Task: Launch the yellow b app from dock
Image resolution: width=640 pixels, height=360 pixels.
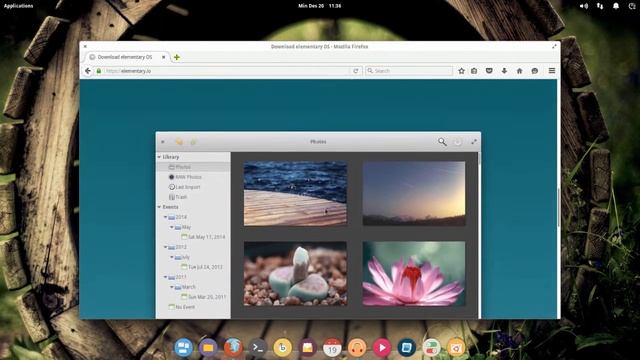Action: point(282,348)
